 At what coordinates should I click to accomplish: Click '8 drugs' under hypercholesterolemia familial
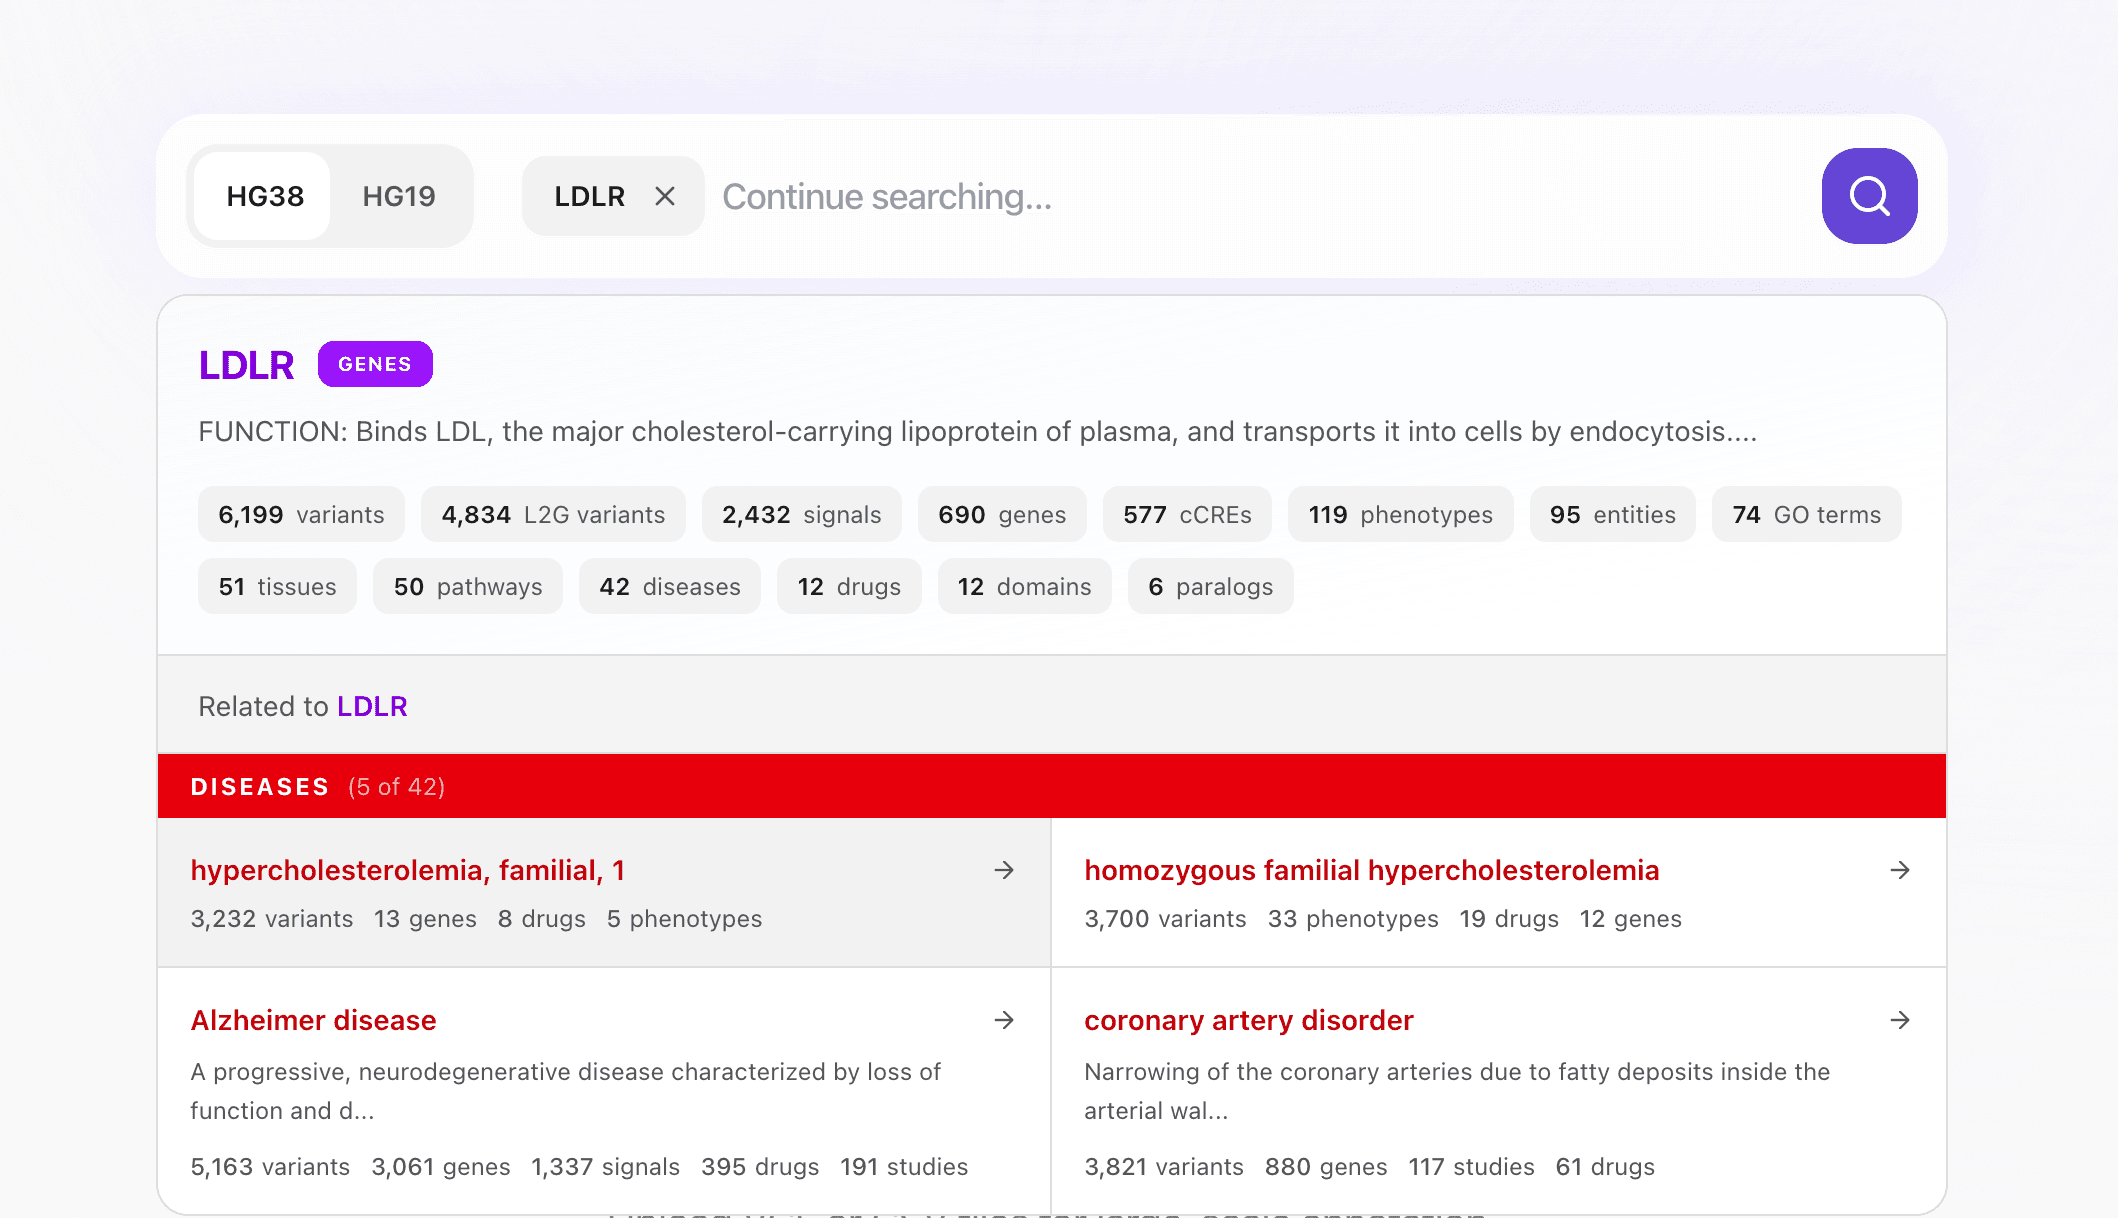click(x=542, y=918)
